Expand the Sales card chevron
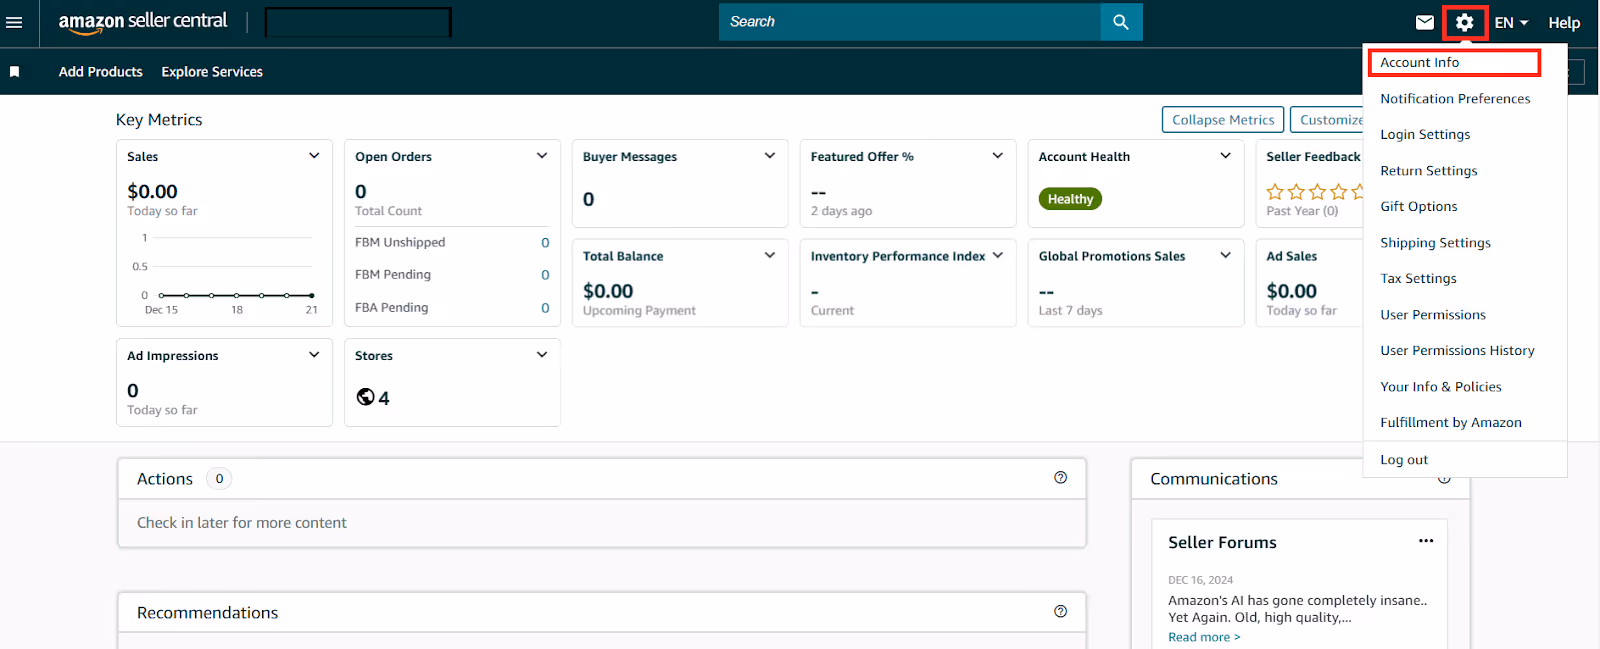The image size is (1600, 649). click(x=314, y=156)
